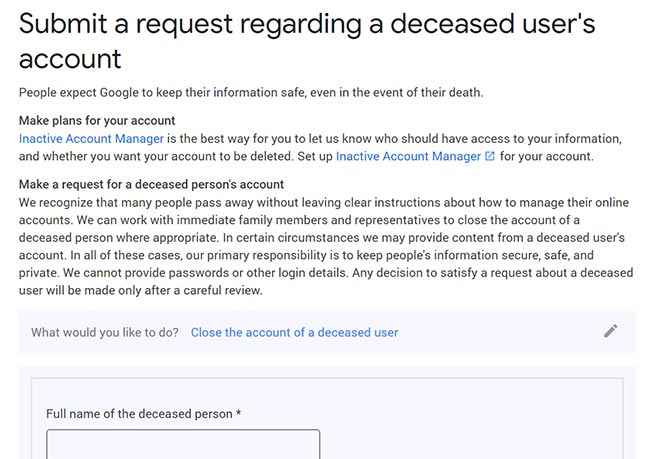The width and height of the screenshot is (650, 459).
Task: Click the pencil edit icon
Action: click(611, 331)
